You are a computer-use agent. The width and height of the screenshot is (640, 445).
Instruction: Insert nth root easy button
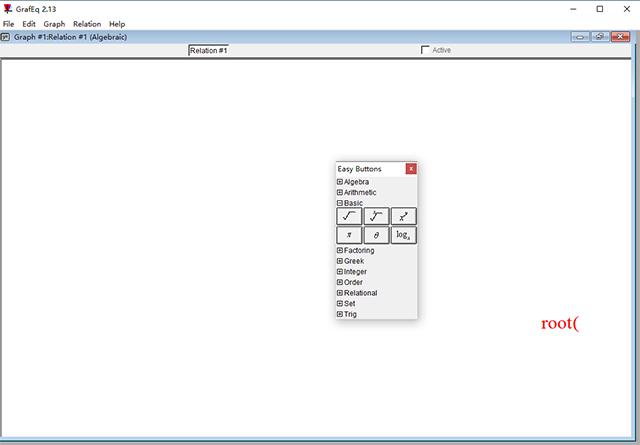coord(376,216)
